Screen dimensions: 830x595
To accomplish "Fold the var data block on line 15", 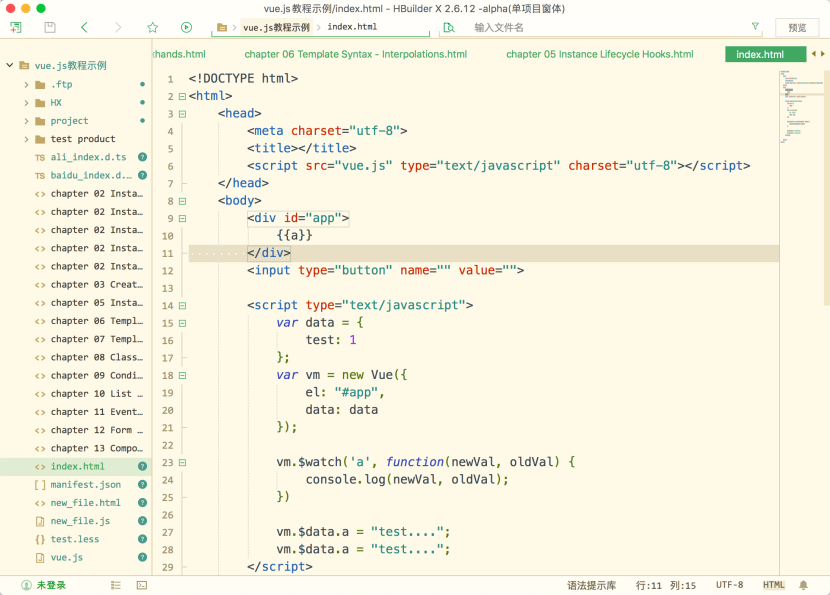I will point(182,323).
